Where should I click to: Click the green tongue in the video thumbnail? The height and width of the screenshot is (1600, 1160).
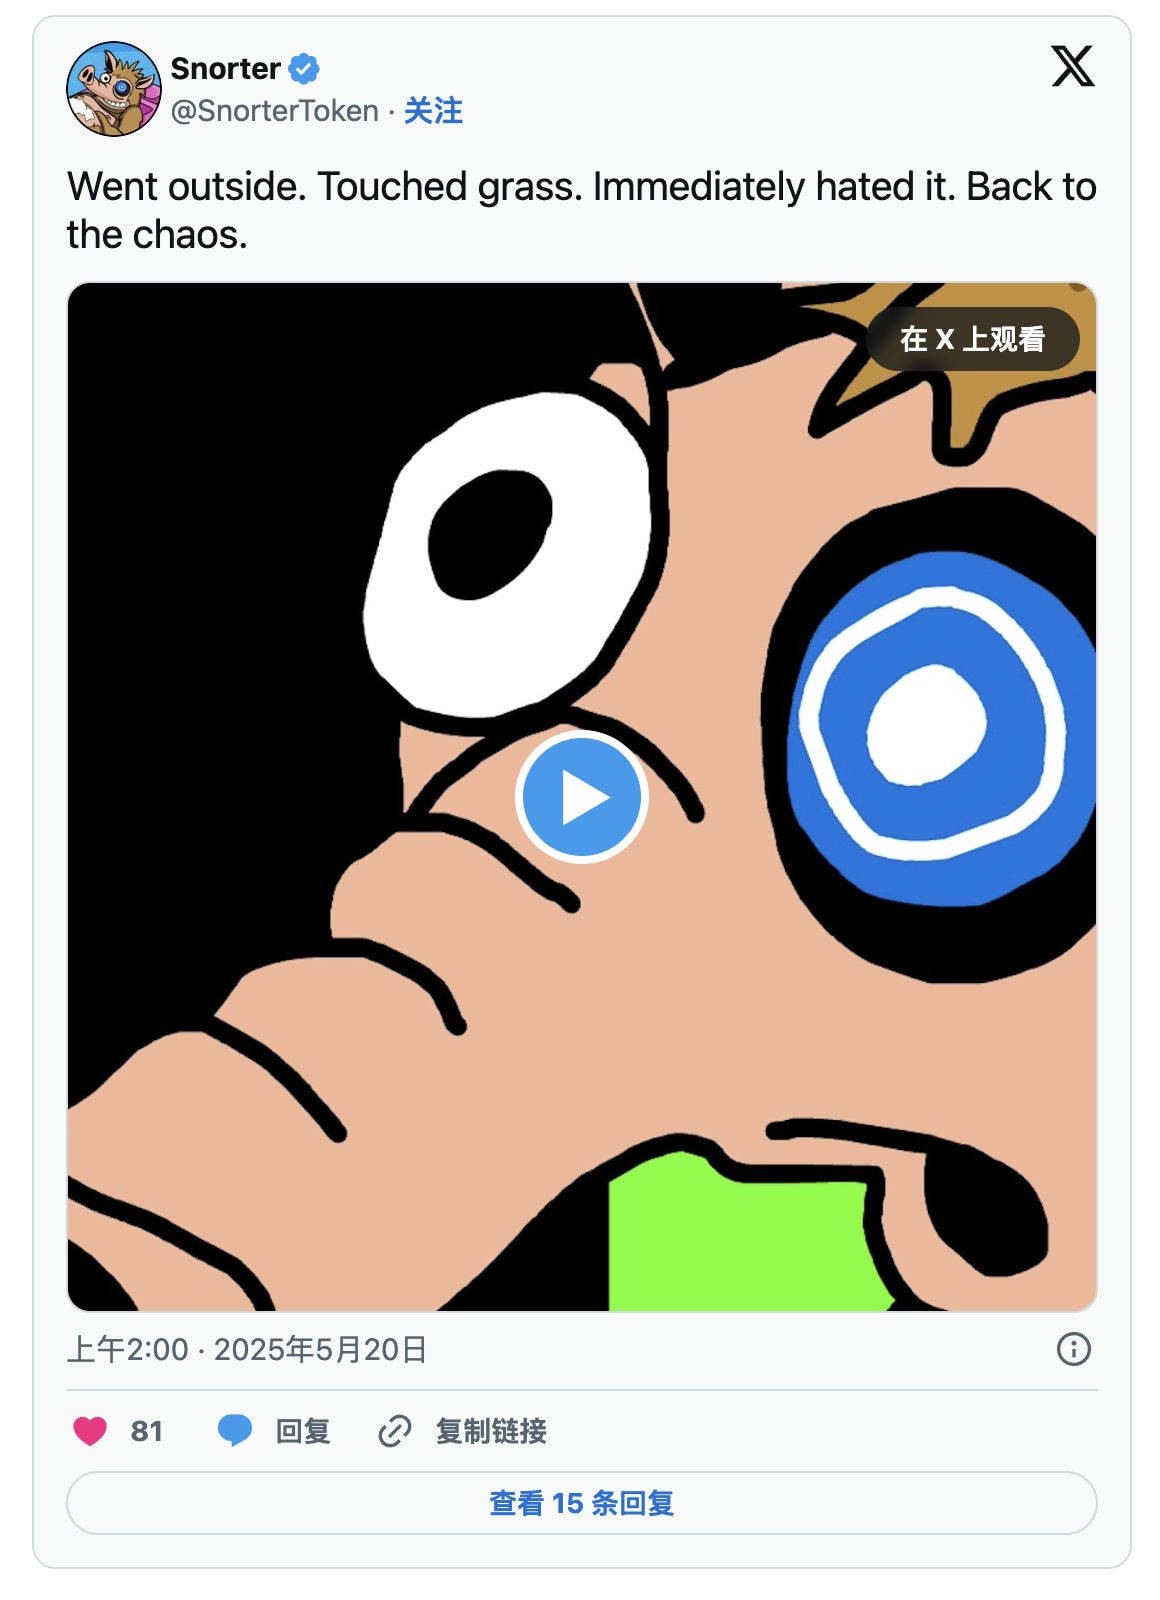(740, 1240)
